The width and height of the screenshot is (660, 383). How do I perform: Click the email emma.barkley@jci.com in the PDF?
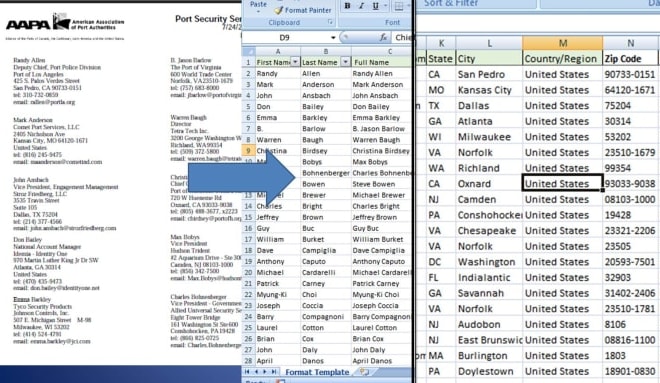point(60,341)
